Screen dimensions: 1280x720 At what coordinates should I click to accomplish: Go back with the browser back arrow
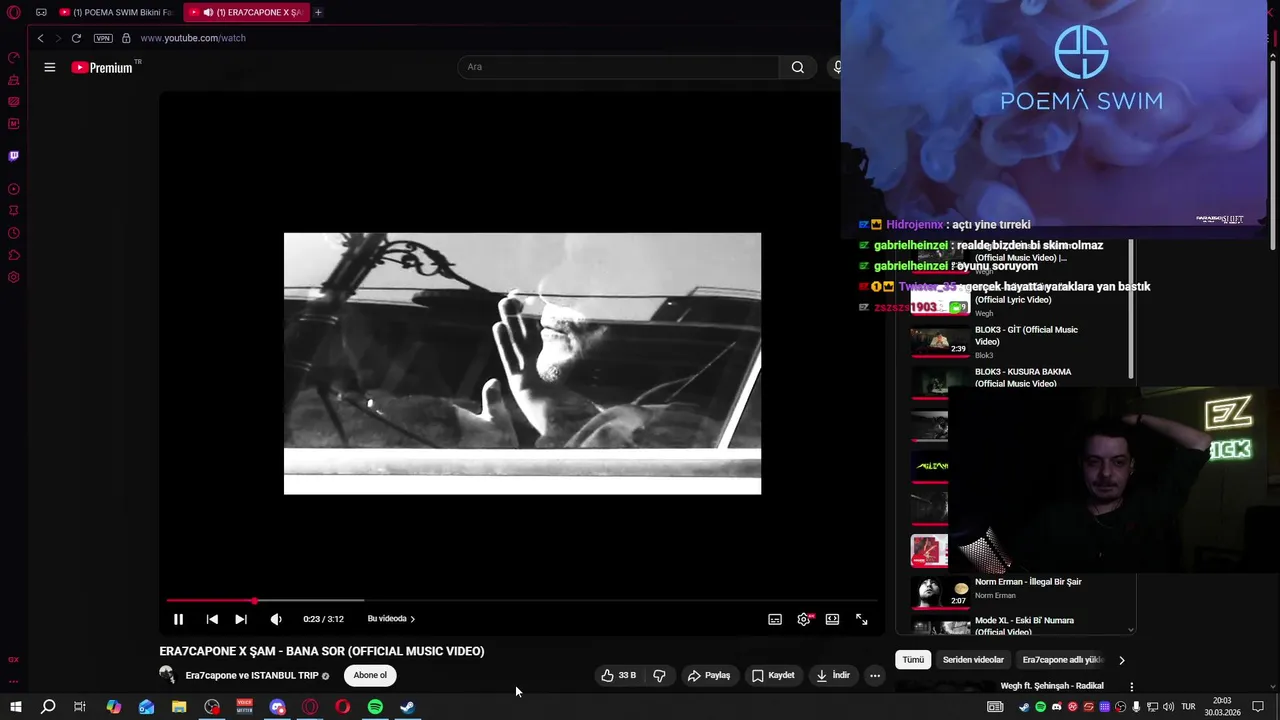click(40, 38)
